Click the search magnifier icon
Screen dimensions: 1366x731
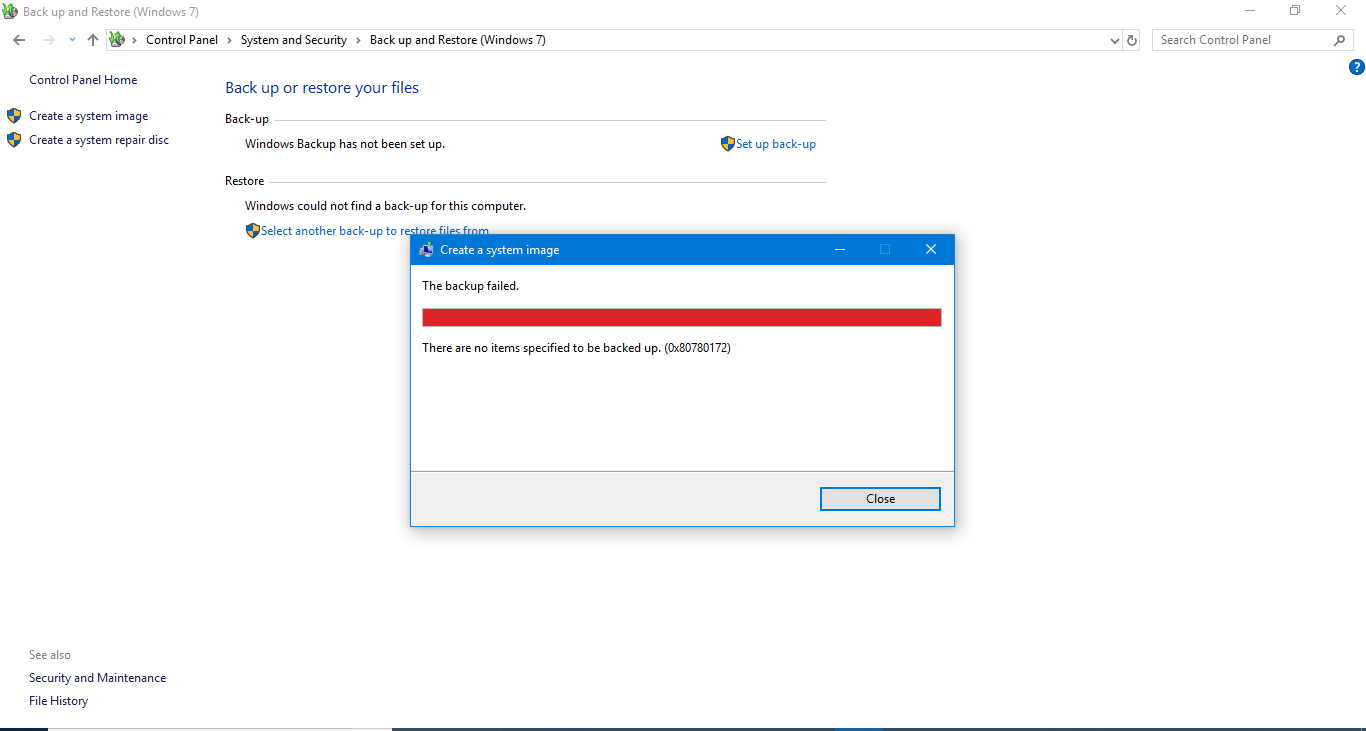pyautogui.click(x=1340, y=40)
